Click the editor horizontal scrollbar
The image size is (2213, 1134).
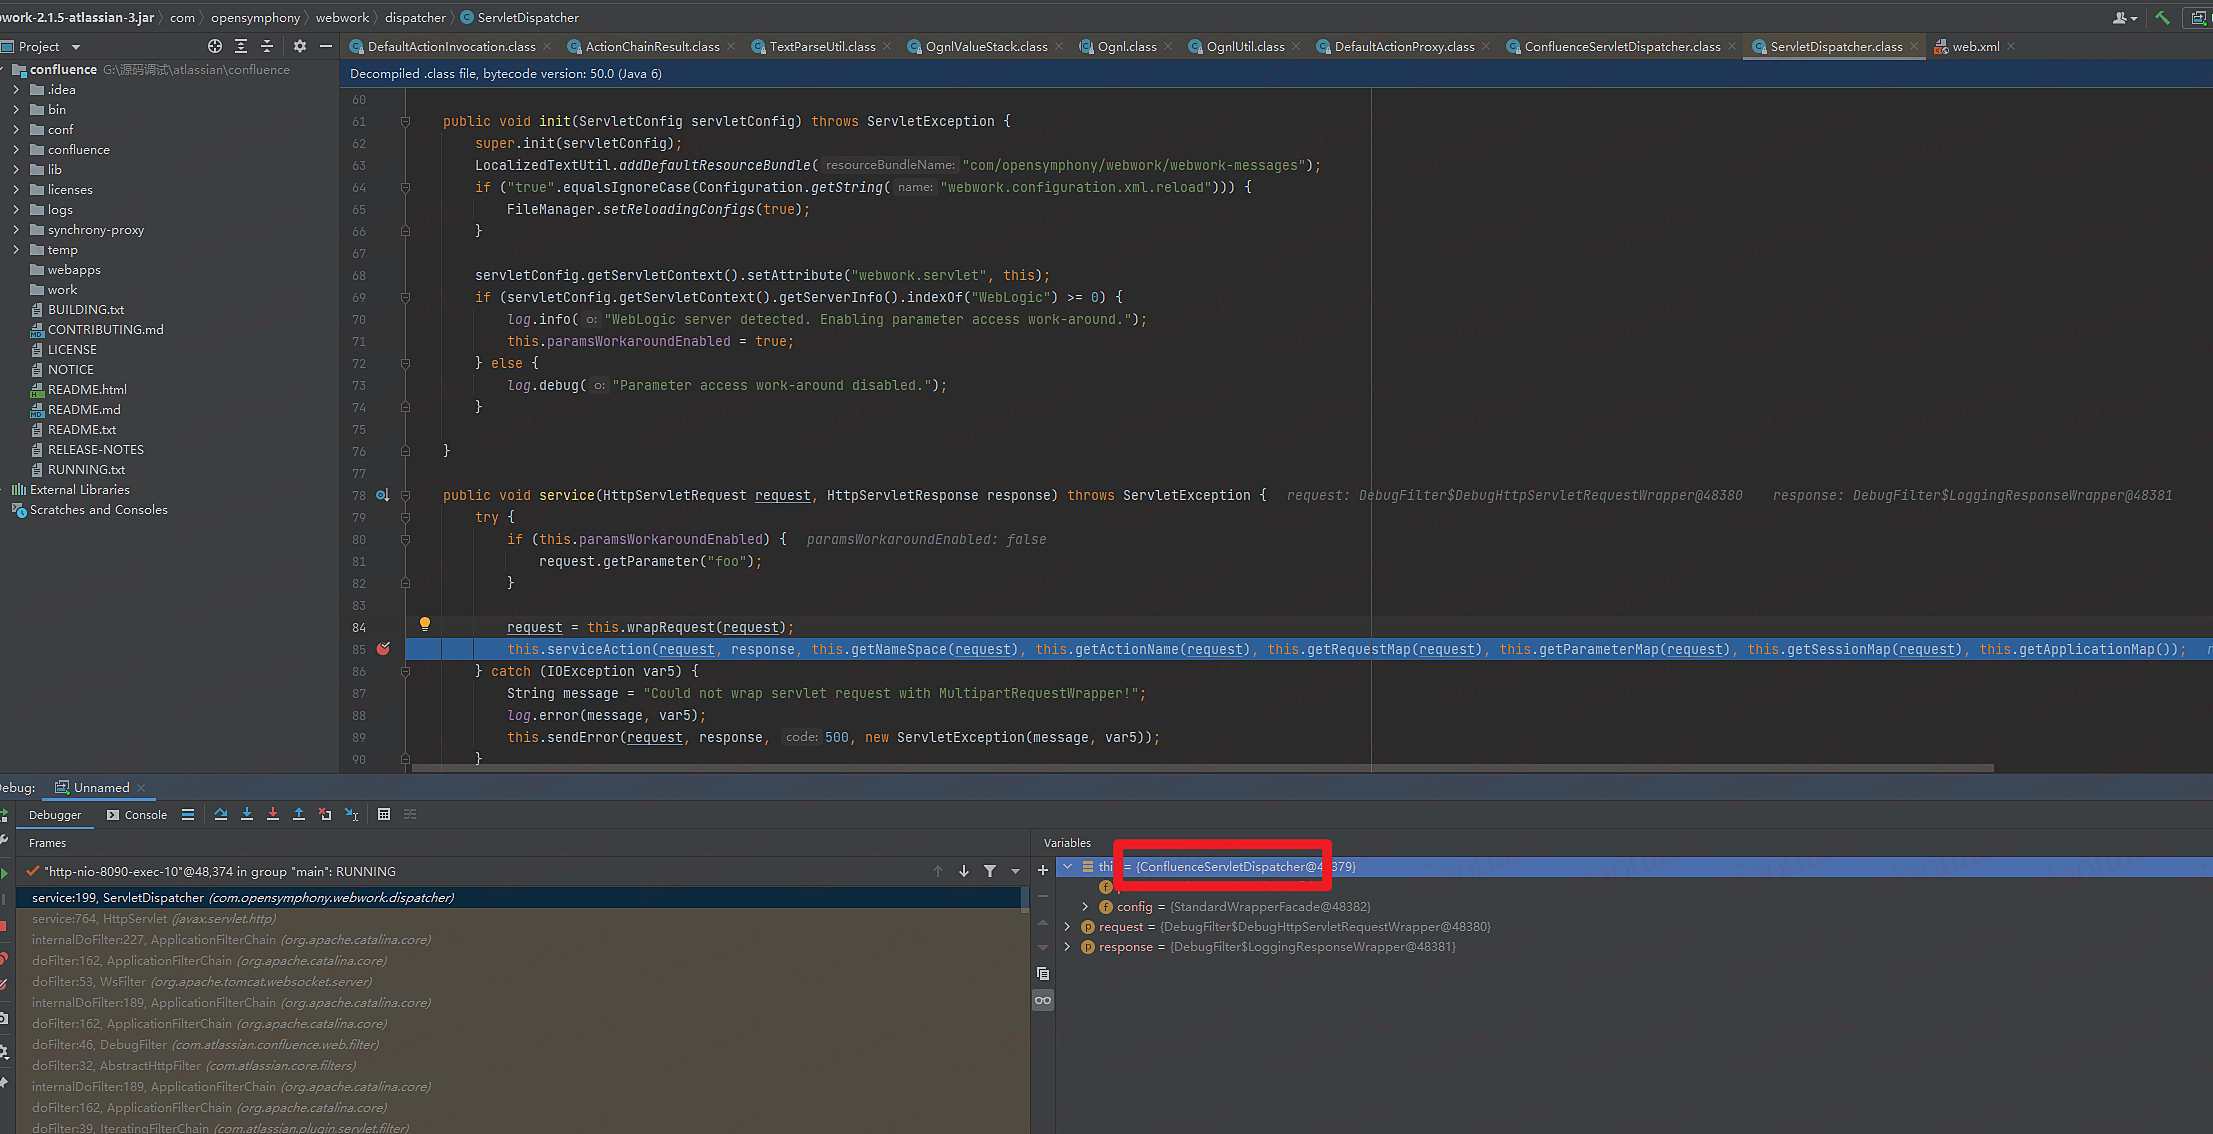(x=1200, y=768)
